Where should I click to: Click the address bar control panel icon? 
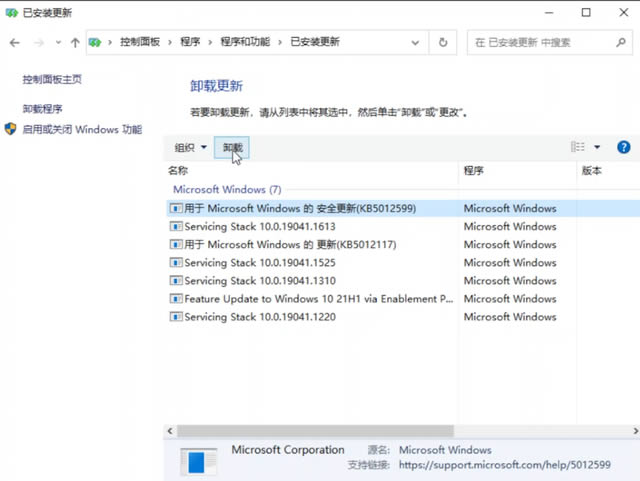(x=95, y=42)
